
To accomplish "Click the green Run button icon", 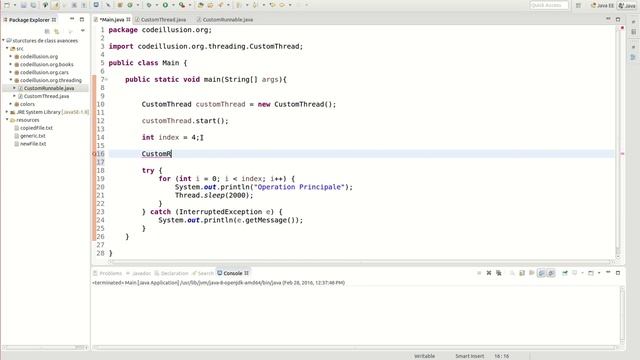I will (x=165, y=5).
